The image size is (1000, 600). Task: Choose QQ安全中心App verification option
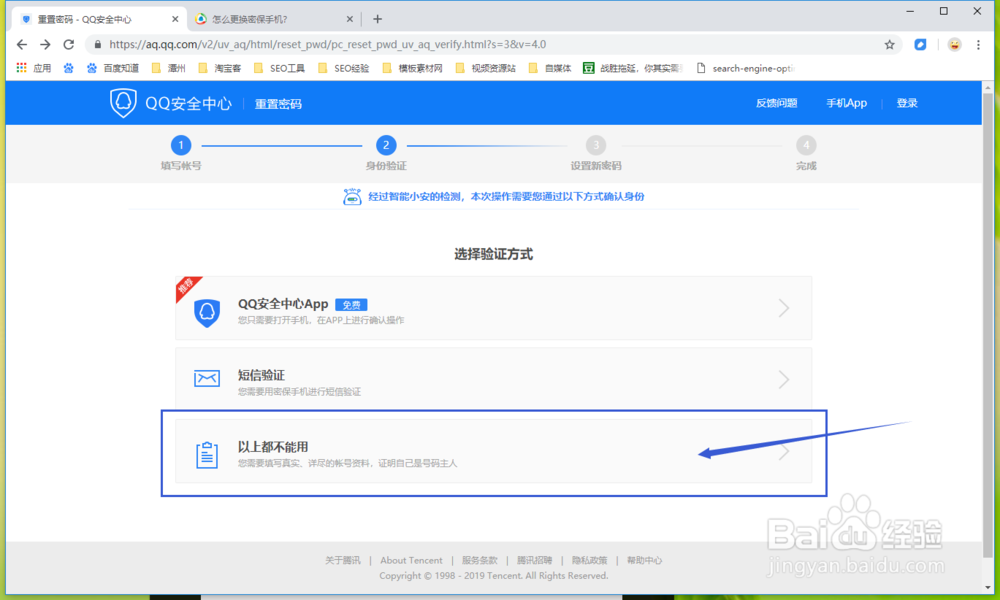tap(494, 308)
